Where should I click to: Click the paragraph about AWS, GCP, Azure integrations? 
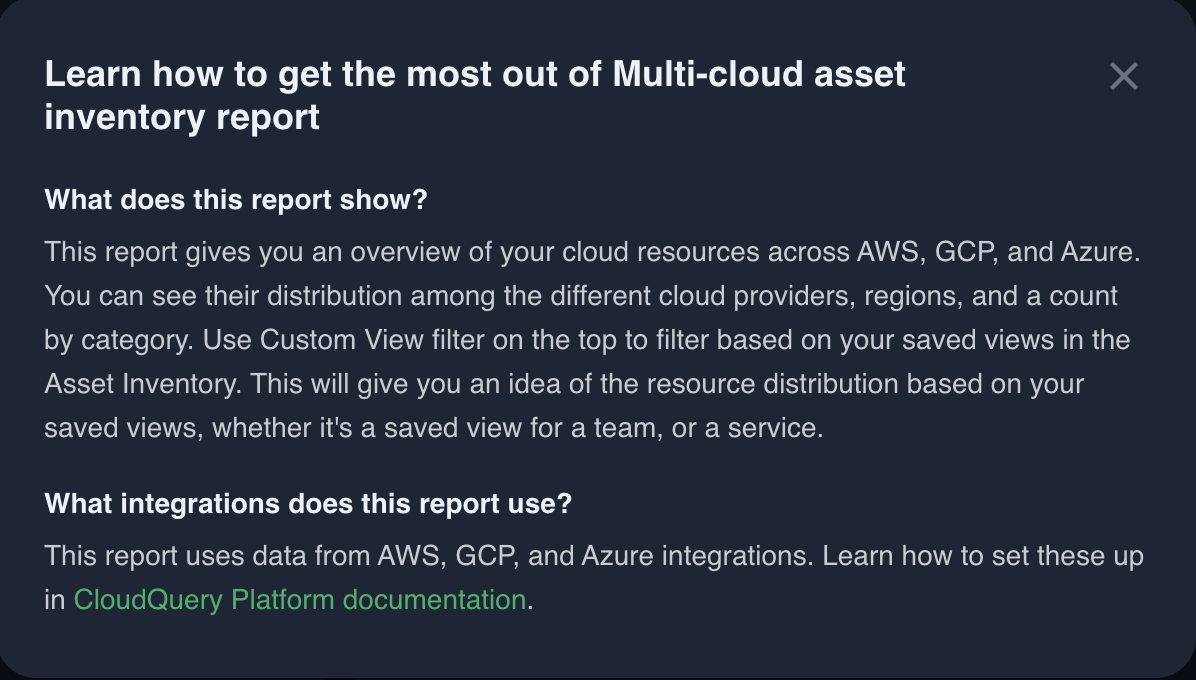point(594,577)
